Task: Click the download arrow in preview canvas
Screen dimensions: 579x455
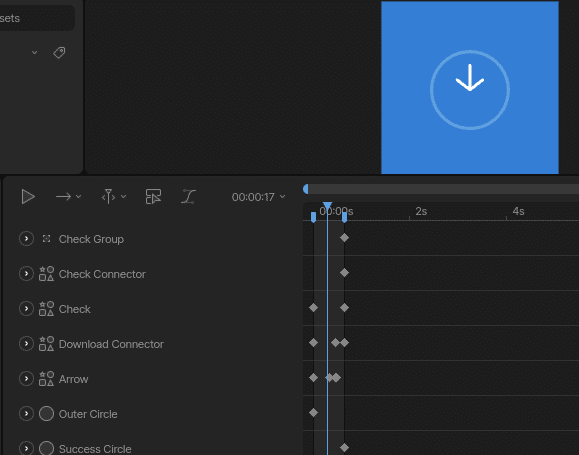Action: coord(470,78)
